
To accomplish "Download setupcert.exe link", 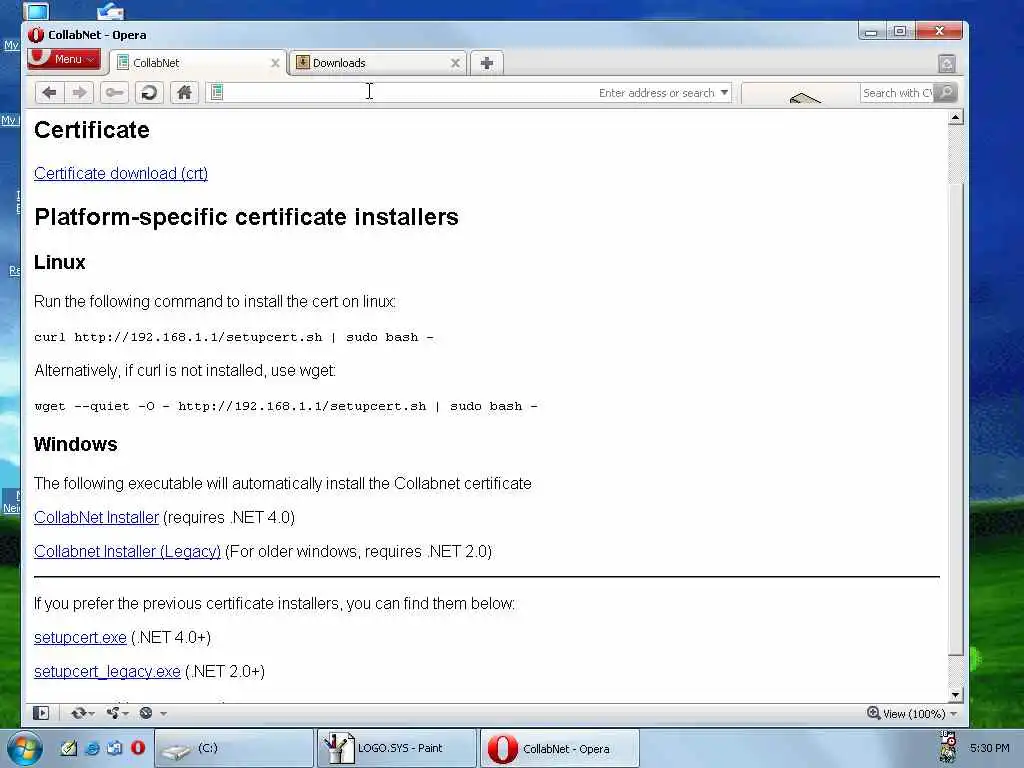I will coord(80,637).
